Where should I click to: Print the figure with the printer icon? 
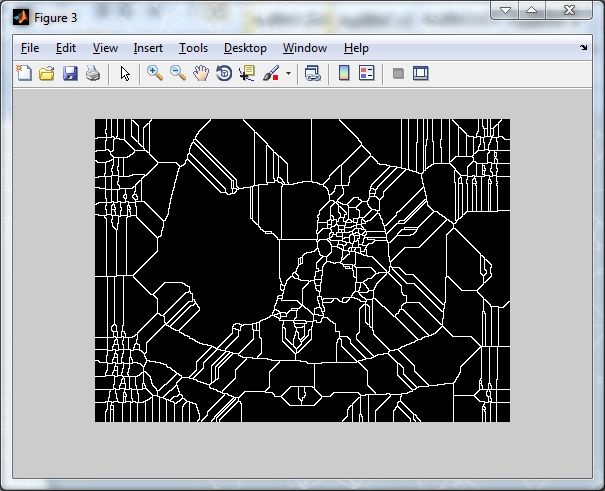(x=93, y=73)
